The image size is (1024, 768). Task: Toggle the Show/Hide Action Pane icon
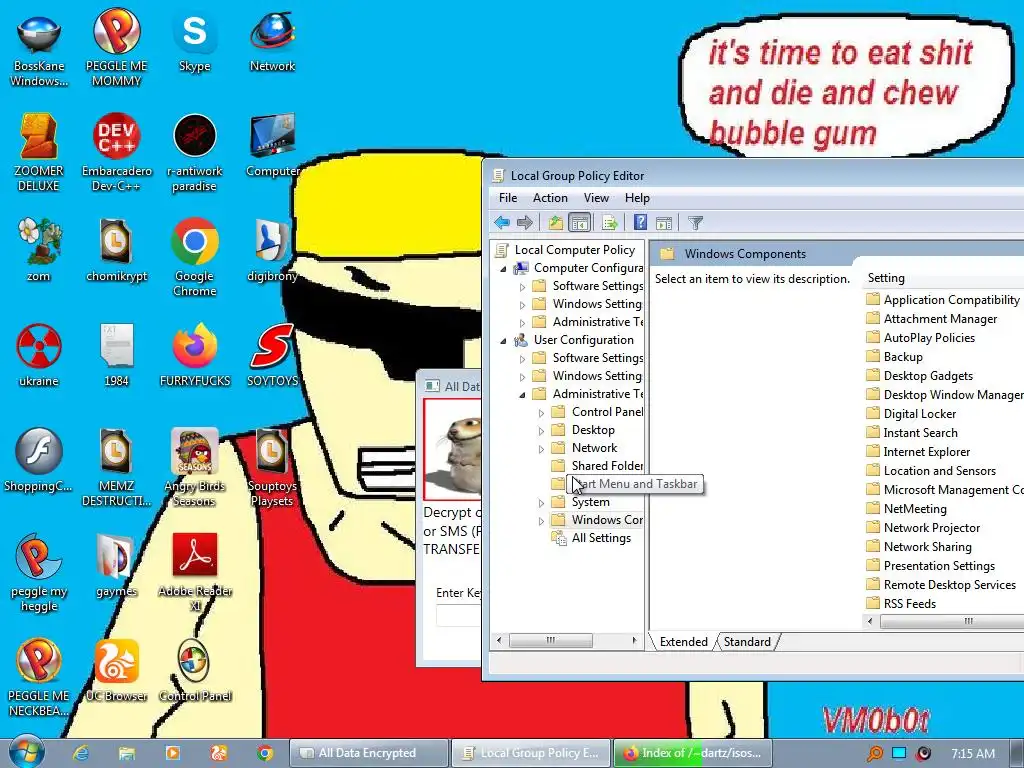coord(664,223)
